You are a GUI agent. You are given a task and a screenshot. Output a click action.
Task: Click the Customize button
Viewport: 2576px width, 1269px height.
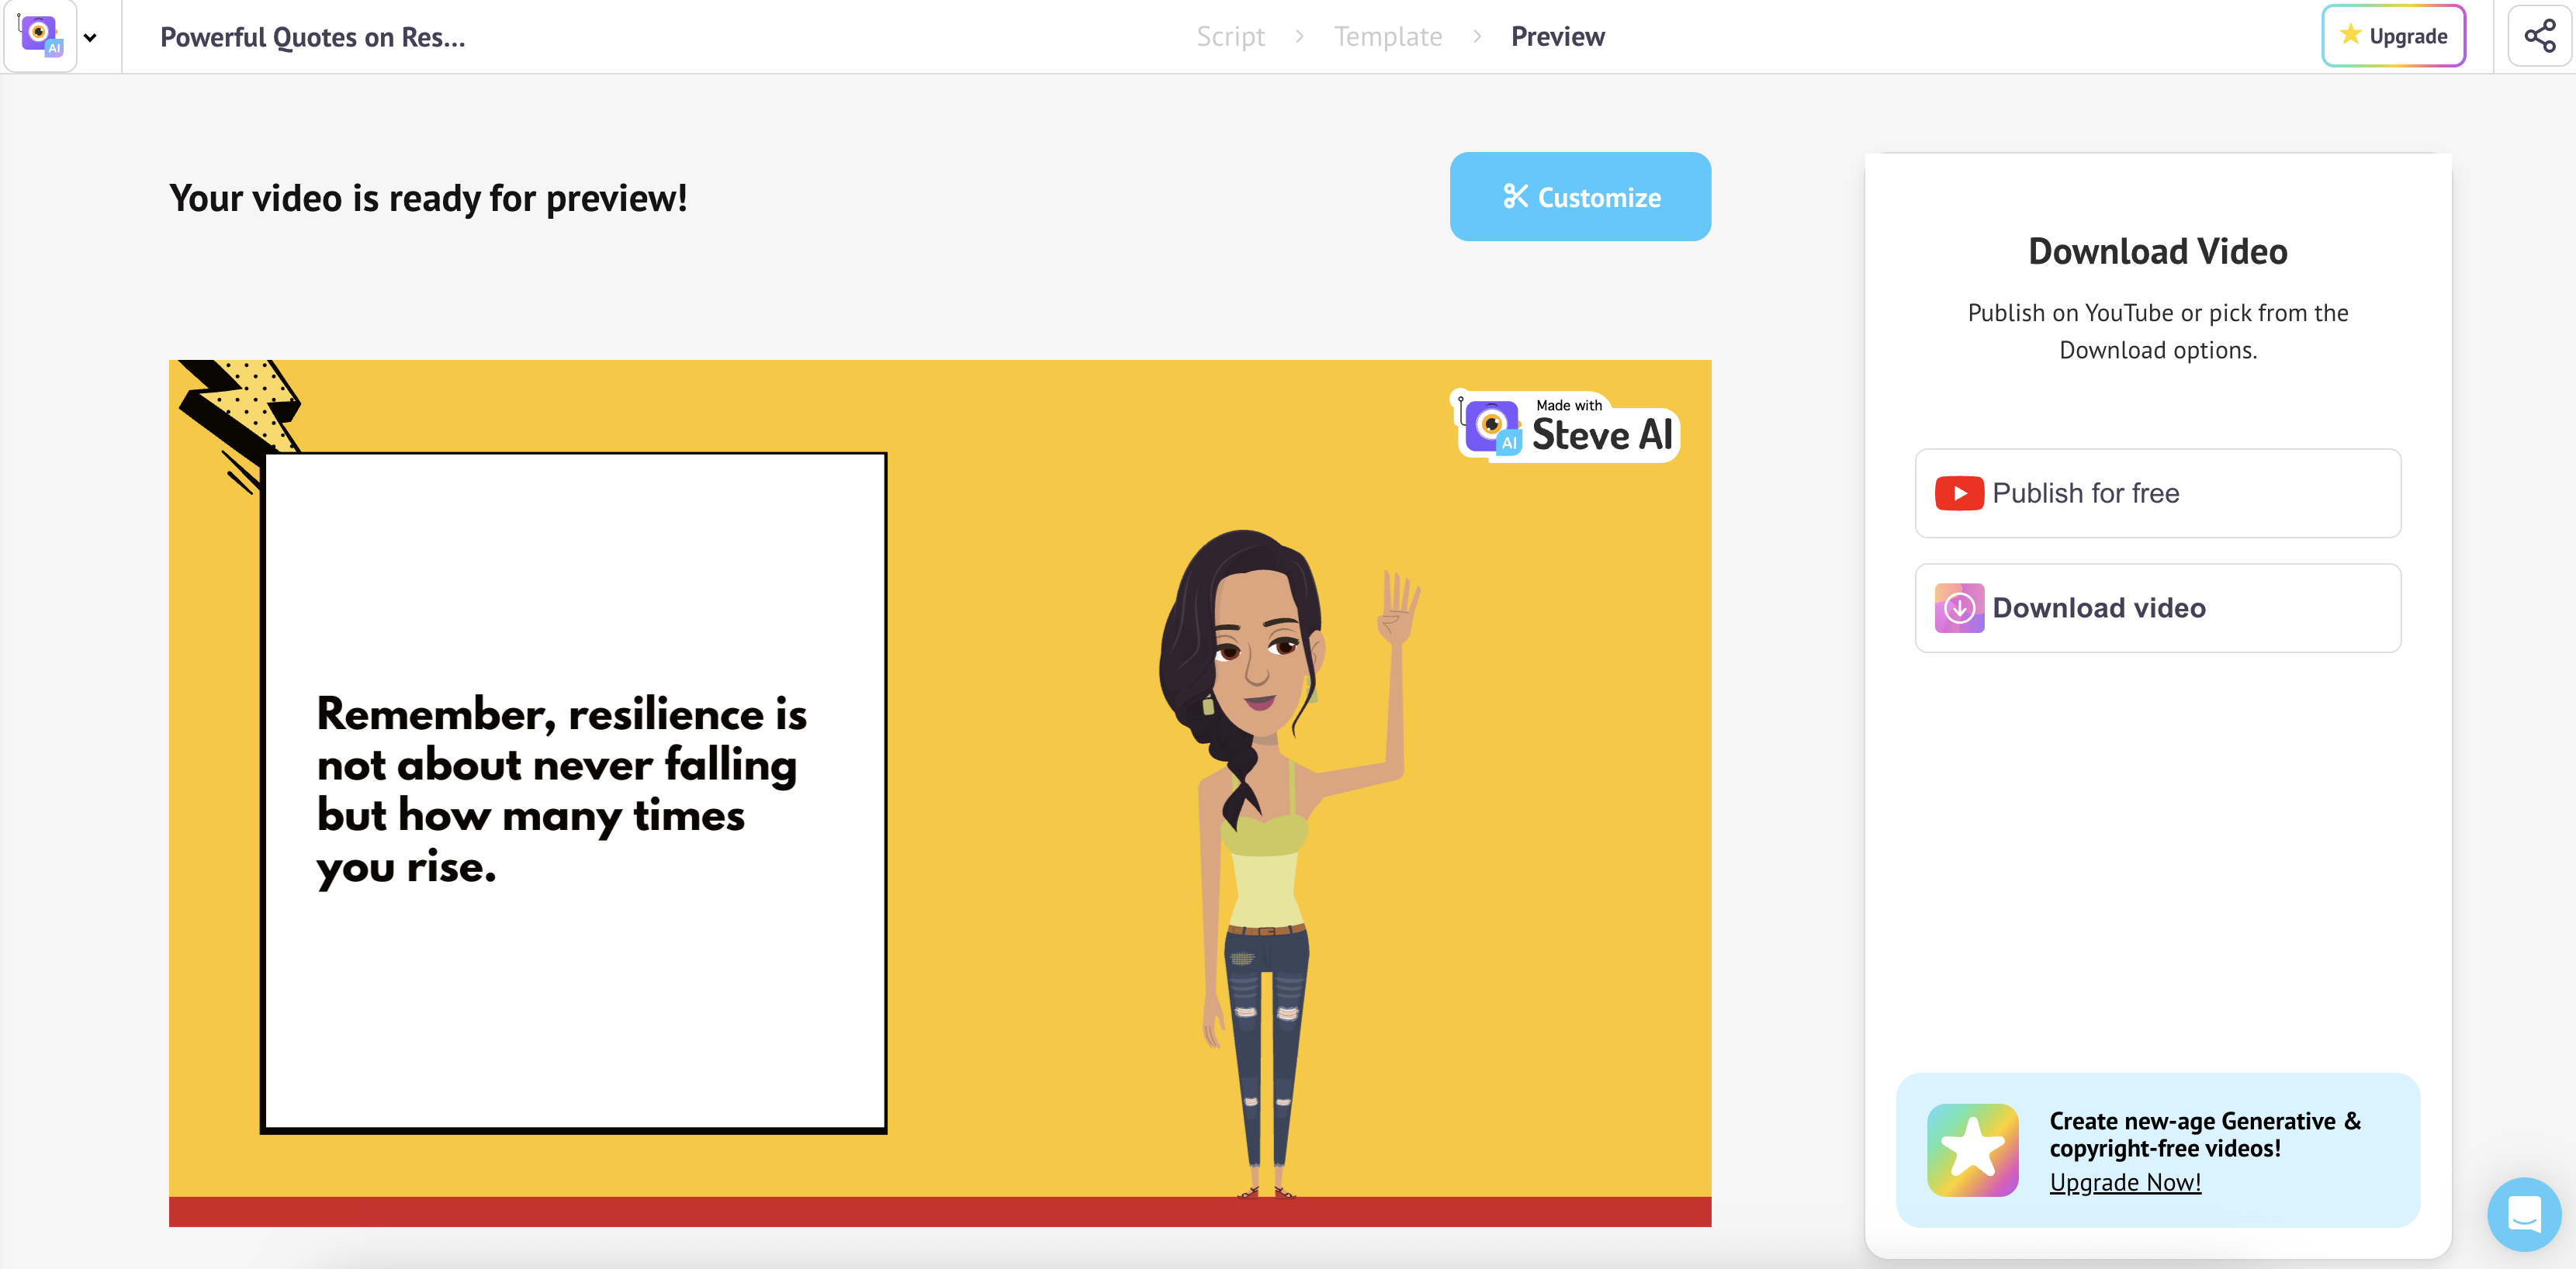(x=1580, y=197)
